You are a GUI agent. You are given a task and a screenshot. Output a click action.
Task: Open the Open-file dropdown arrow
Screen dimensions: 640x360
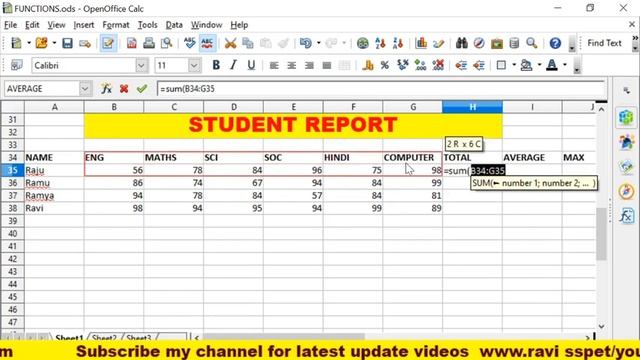point(54,43)
